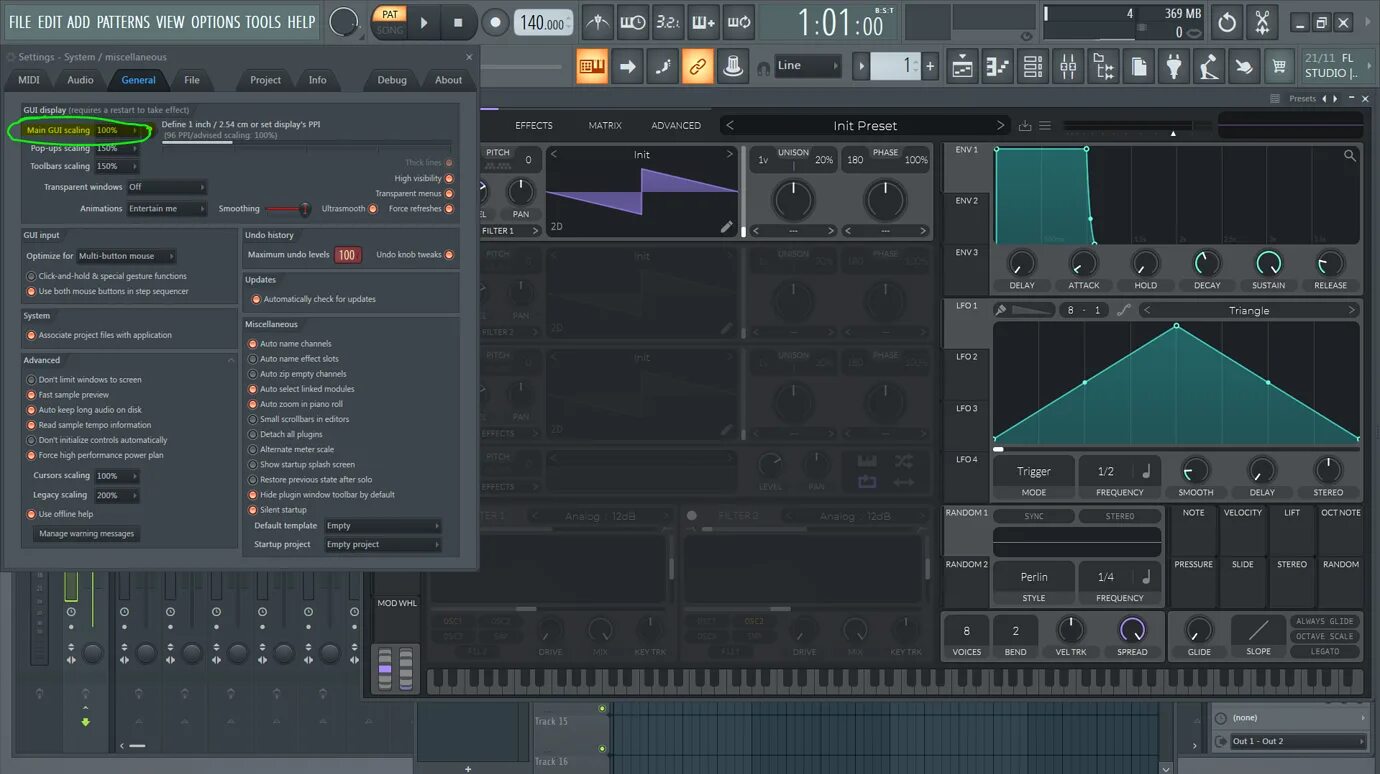Open the Startup project dropdown
Image resolution: width=1380 pixels, height=774 pixels.
click(x=383, y=545)
